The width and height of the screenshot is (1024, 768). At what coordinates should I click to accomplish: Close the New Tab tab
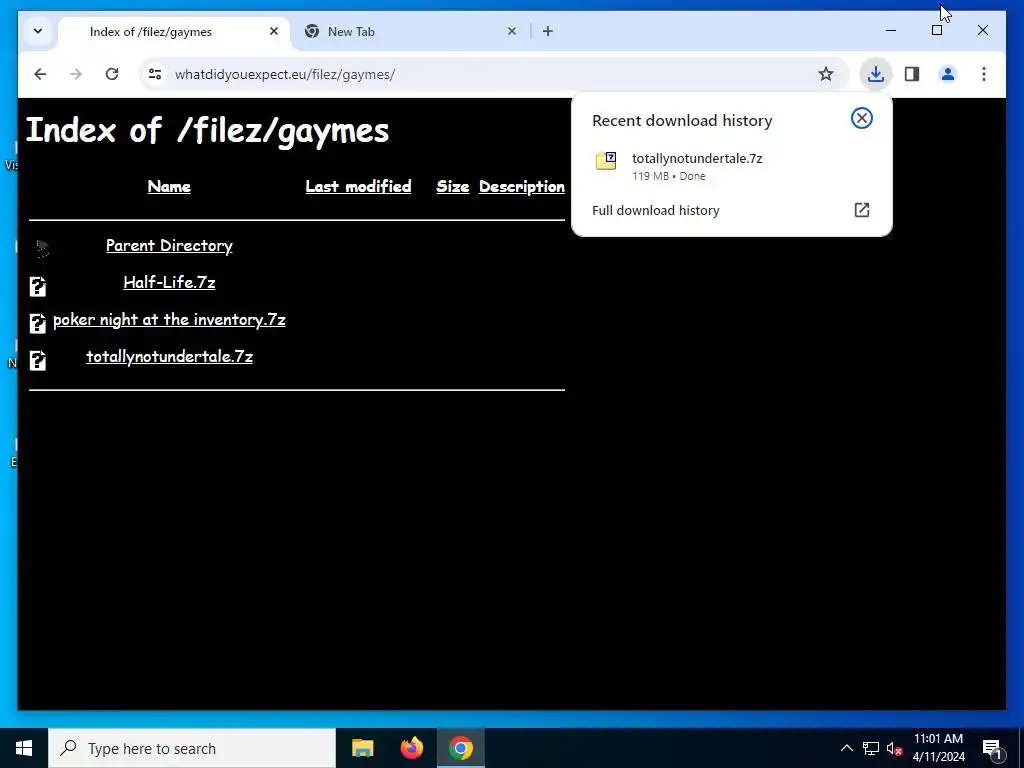(512, 31)
